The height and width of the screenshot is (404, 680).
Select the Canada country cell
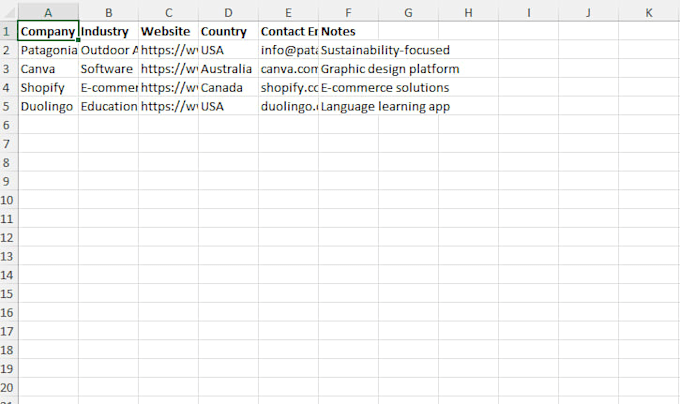point(229,87)
